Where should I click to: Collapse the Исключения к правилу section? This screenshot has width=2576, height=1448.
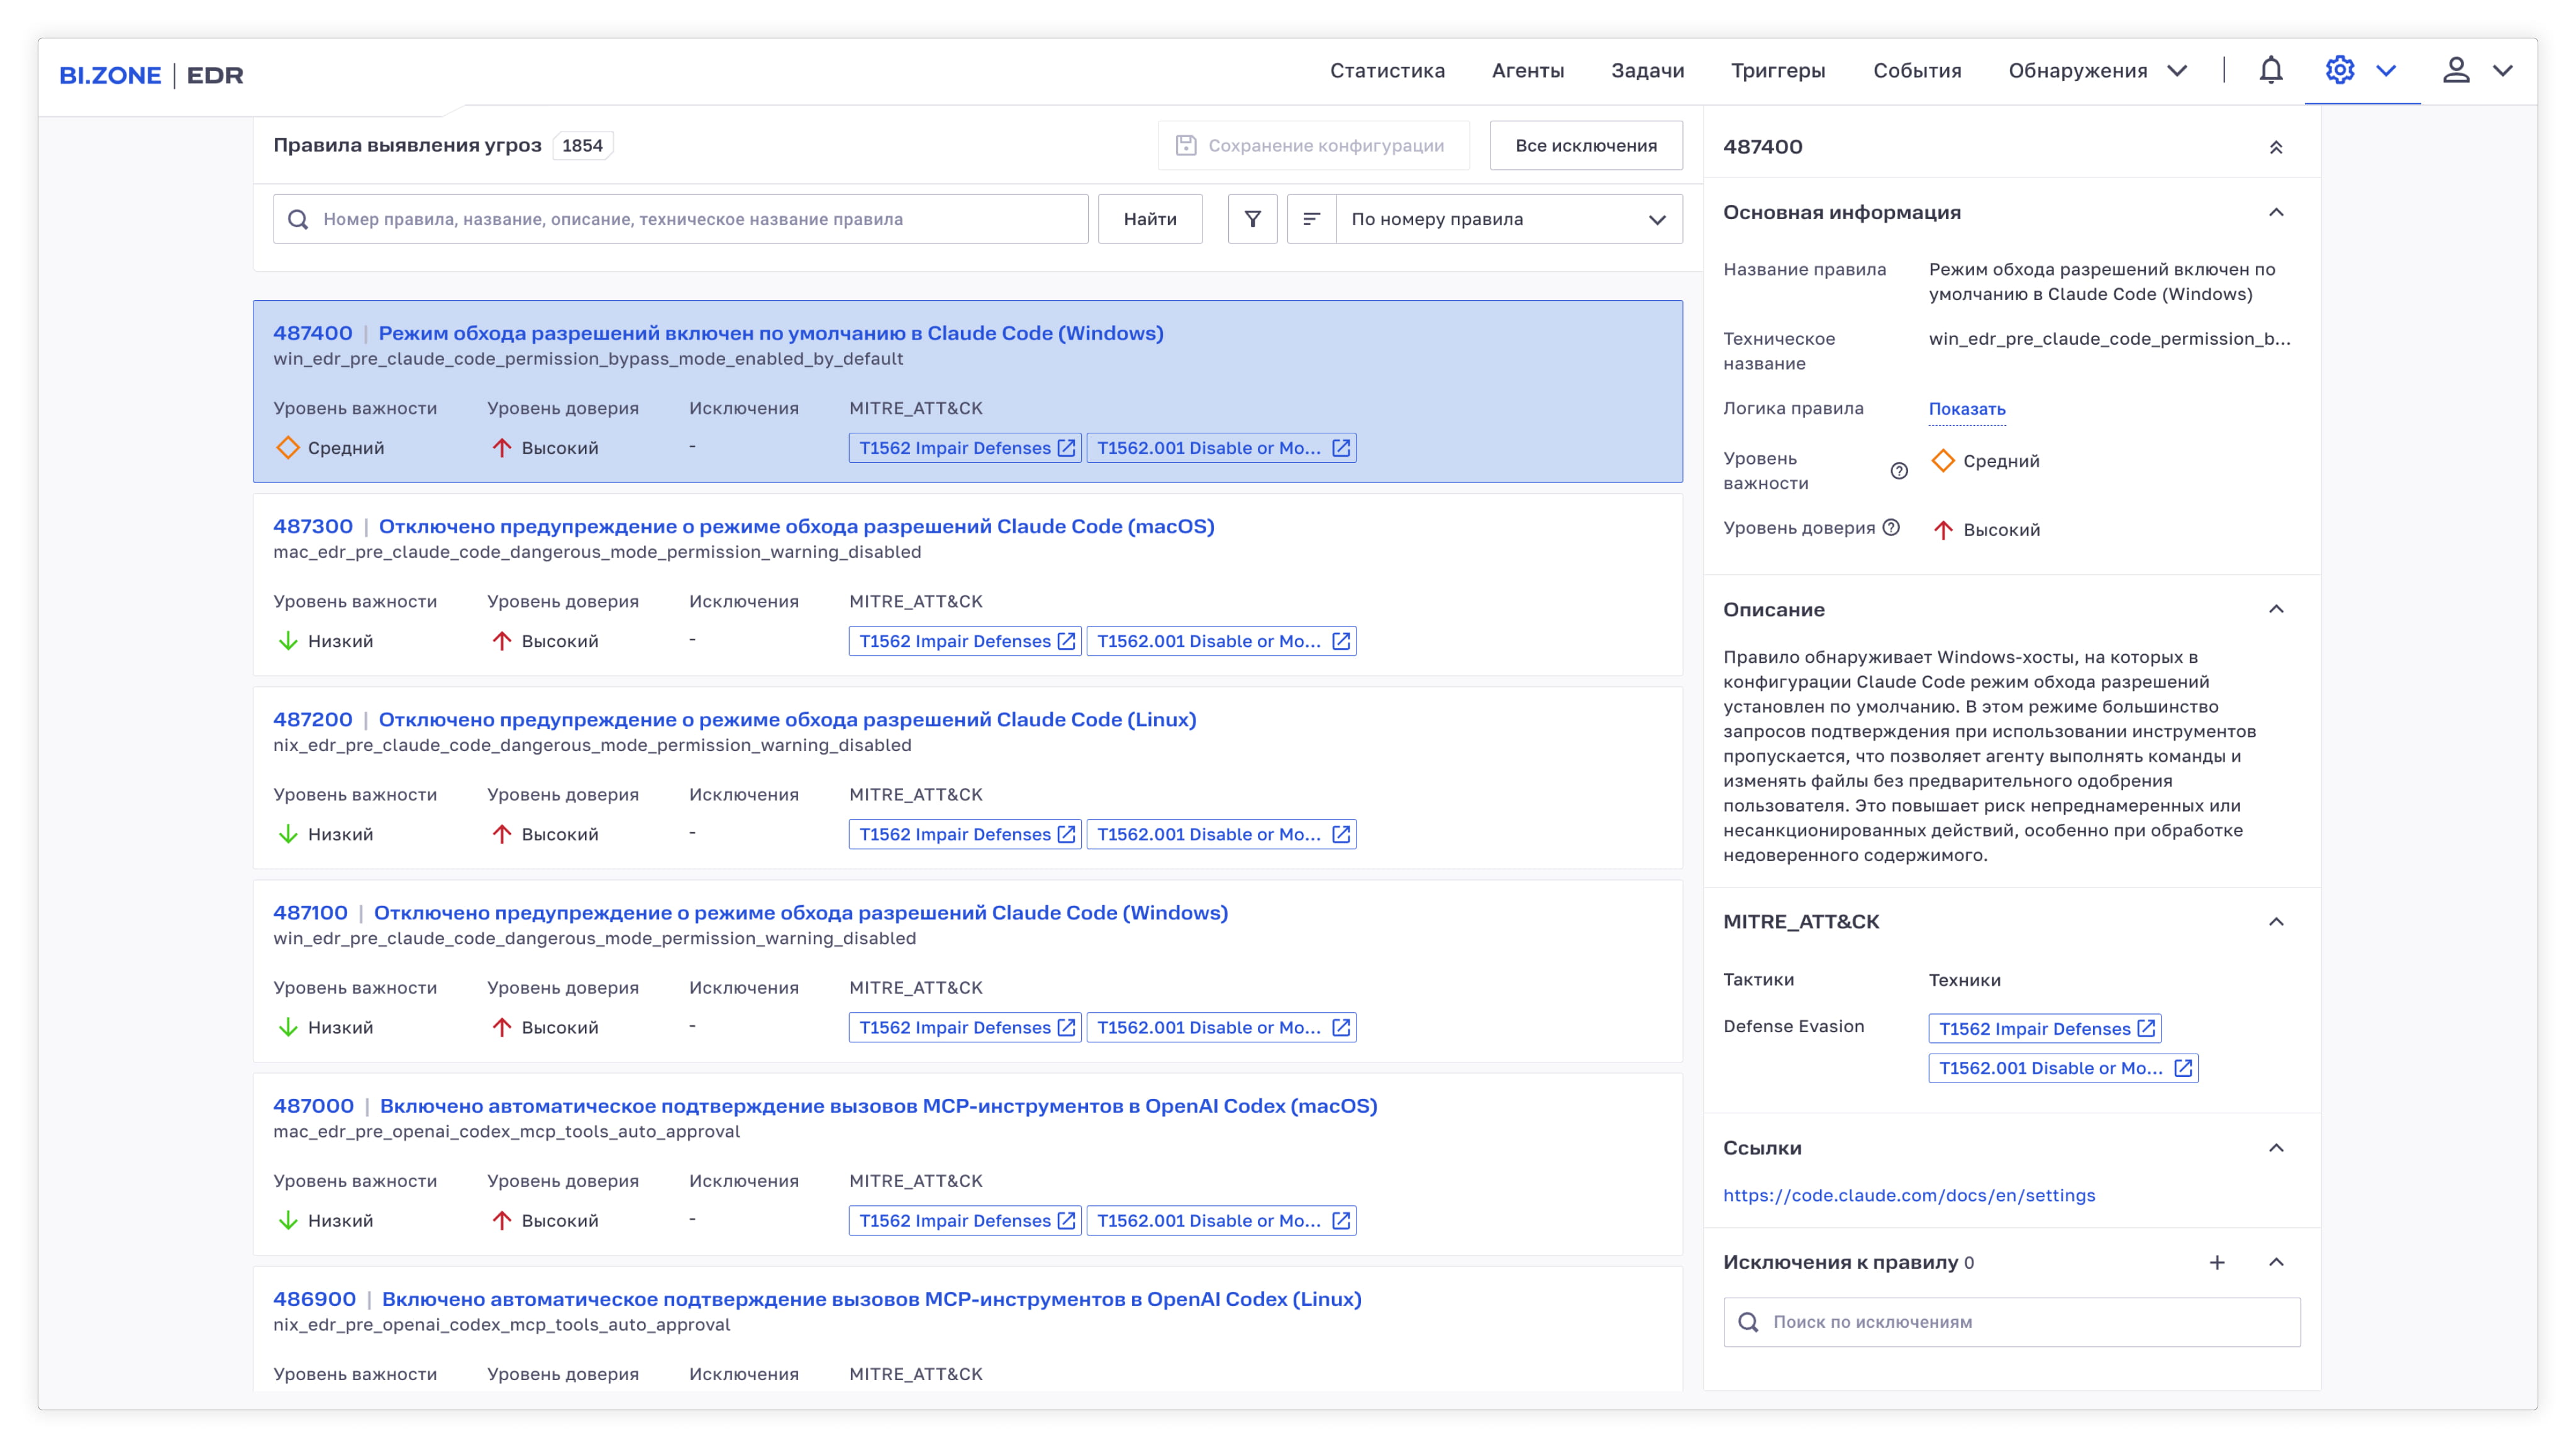[2276, 1262]
